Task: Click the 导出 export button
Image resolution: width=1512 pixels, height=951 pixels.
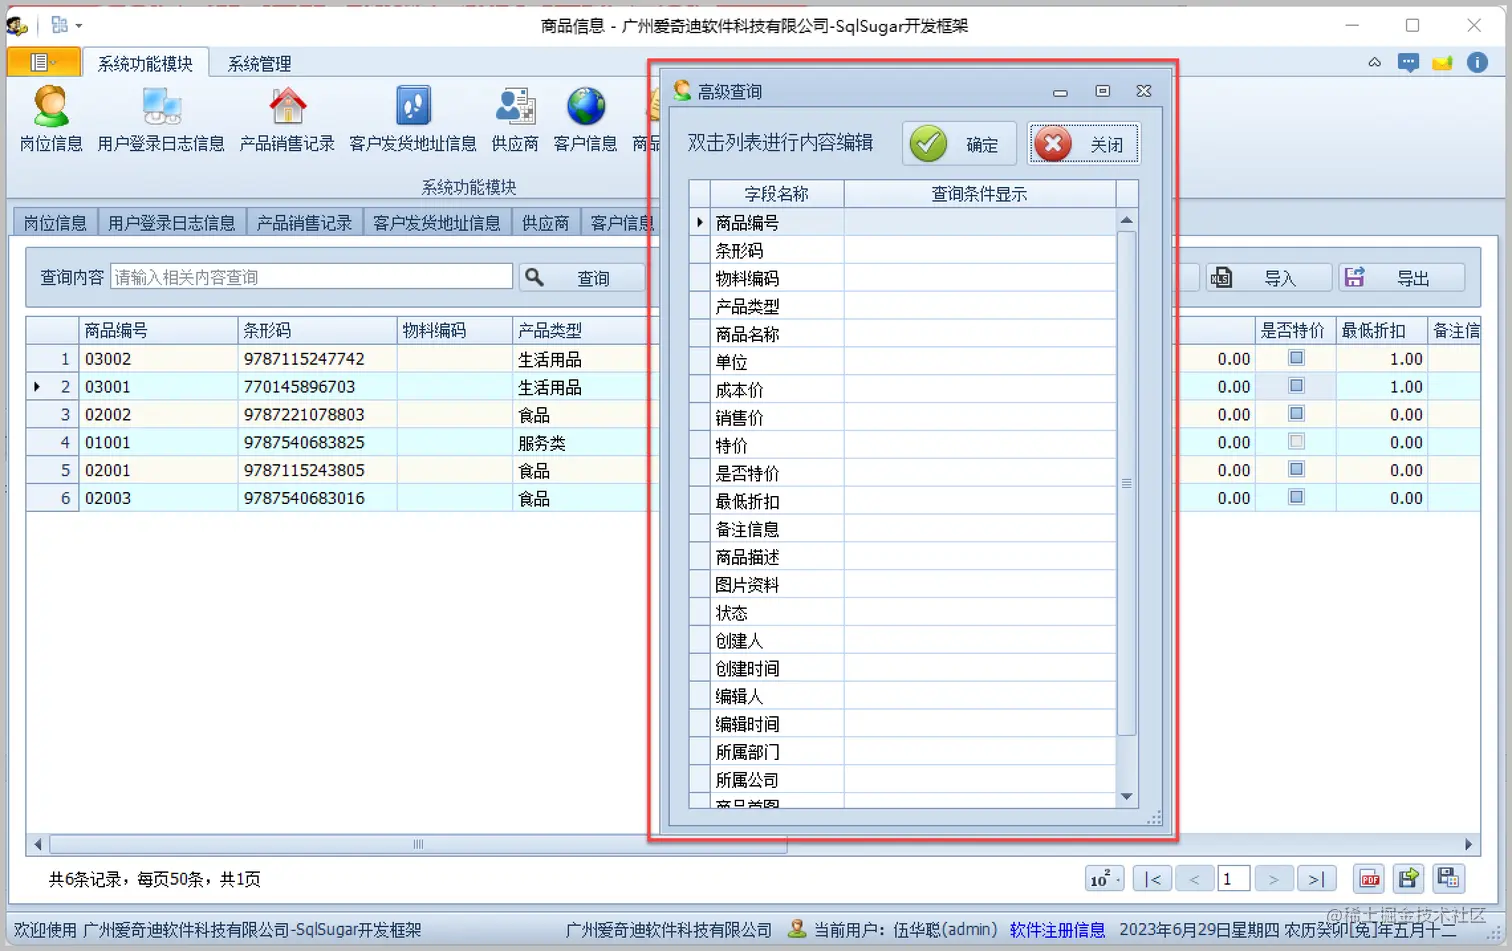Action: 1401,278
